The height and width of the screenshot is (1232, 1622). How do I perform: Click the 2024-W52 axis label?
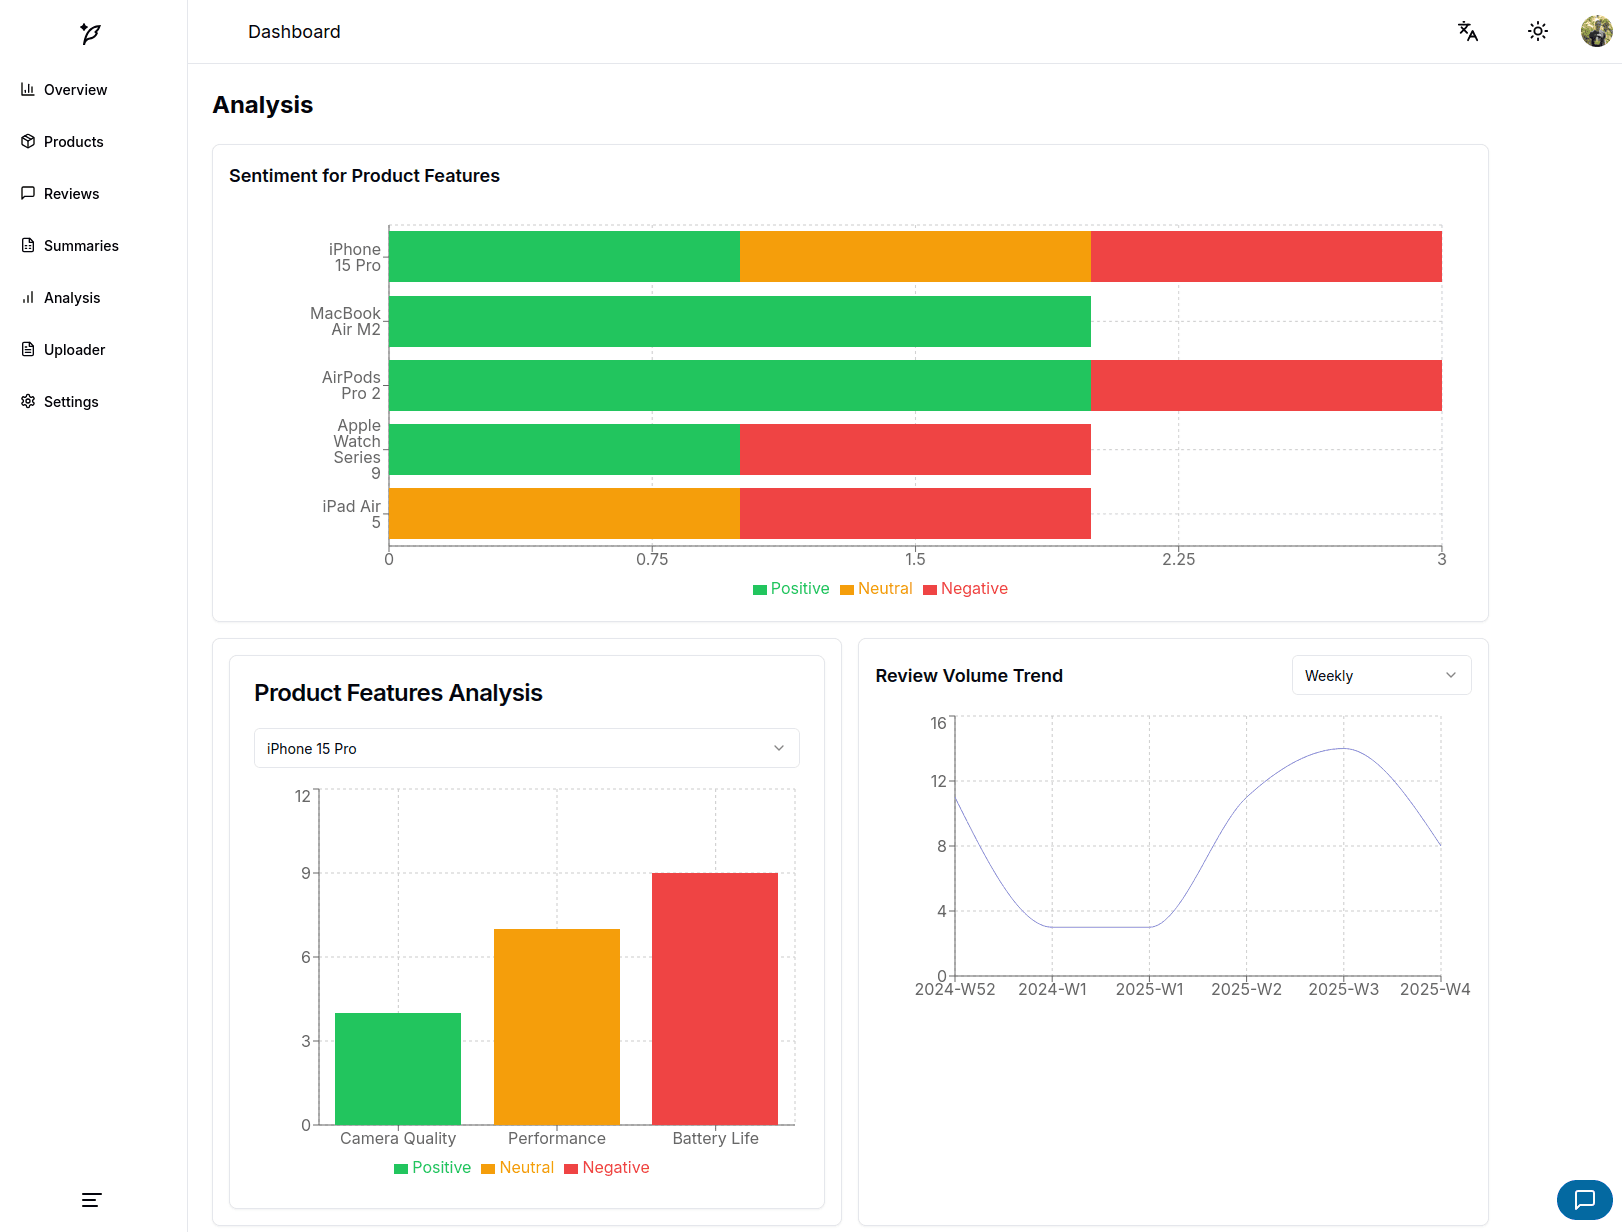[955, 989]
